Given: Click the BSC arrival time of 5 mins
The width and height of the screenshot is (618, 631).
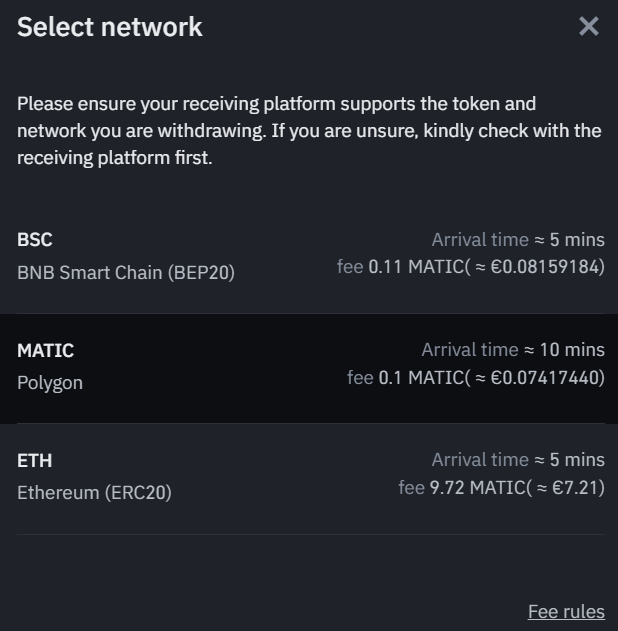Looking at the screenshot, I should [x=518, y=240].
